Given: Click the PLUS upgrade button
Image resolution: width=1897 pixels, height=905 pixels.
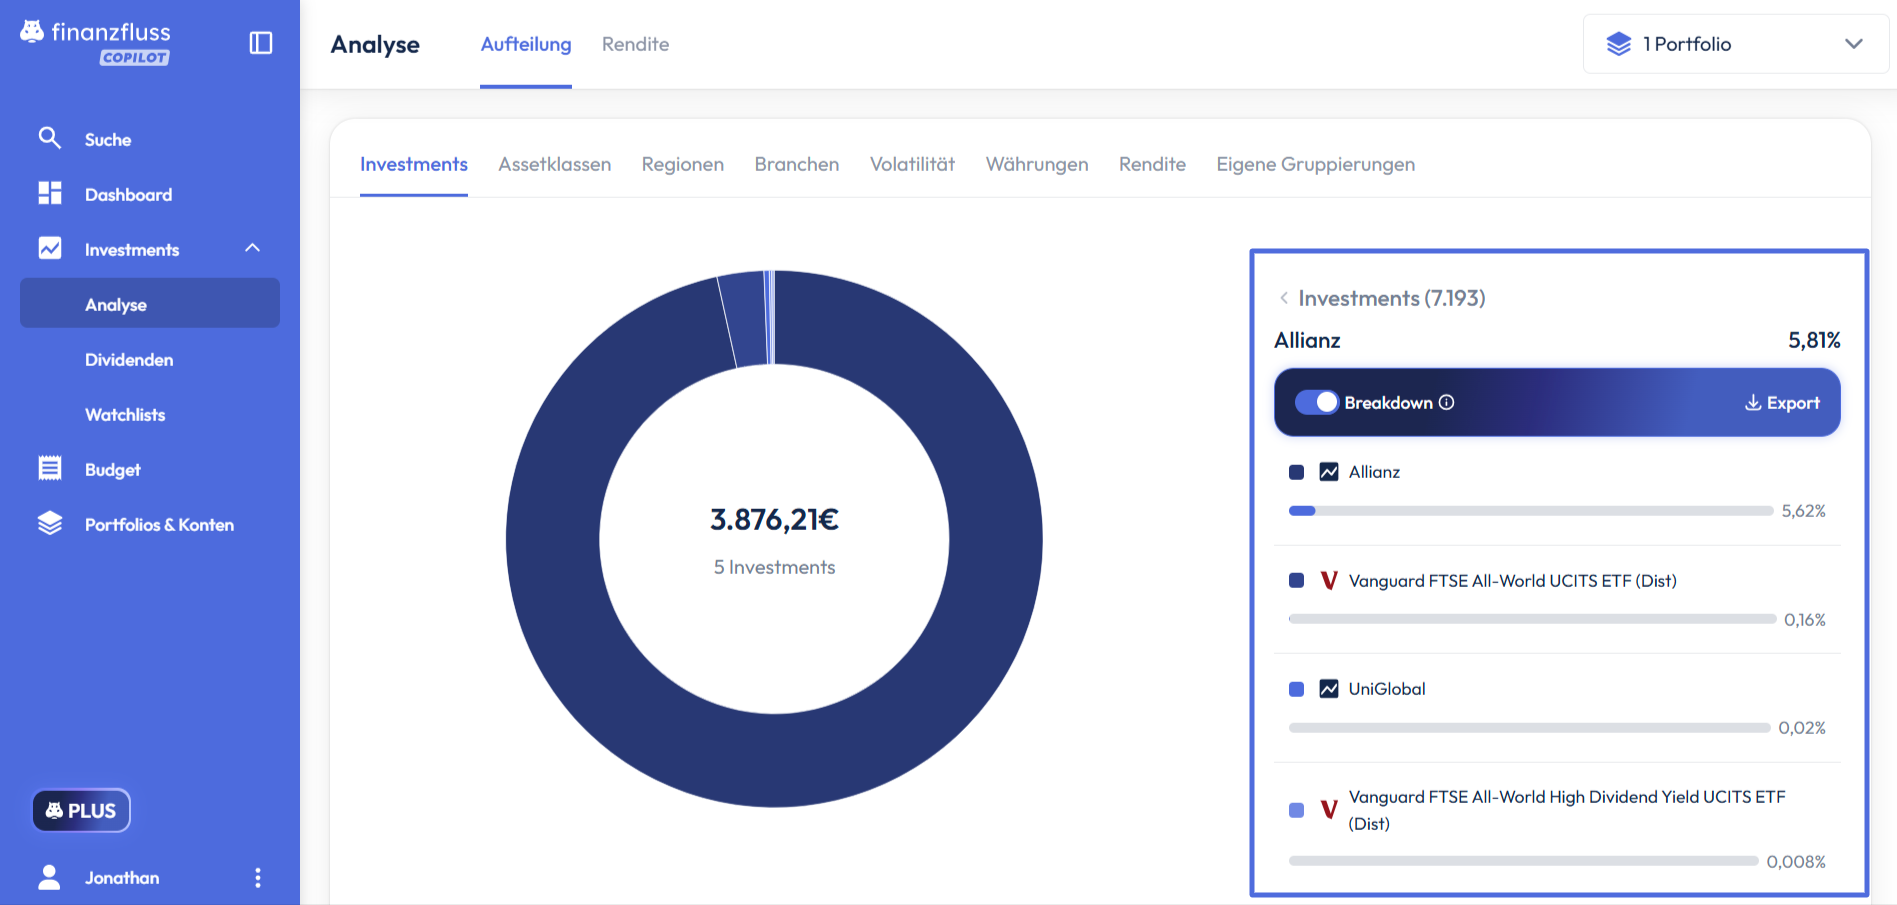Looking at the screenshot, I should [x=81, y=810].
